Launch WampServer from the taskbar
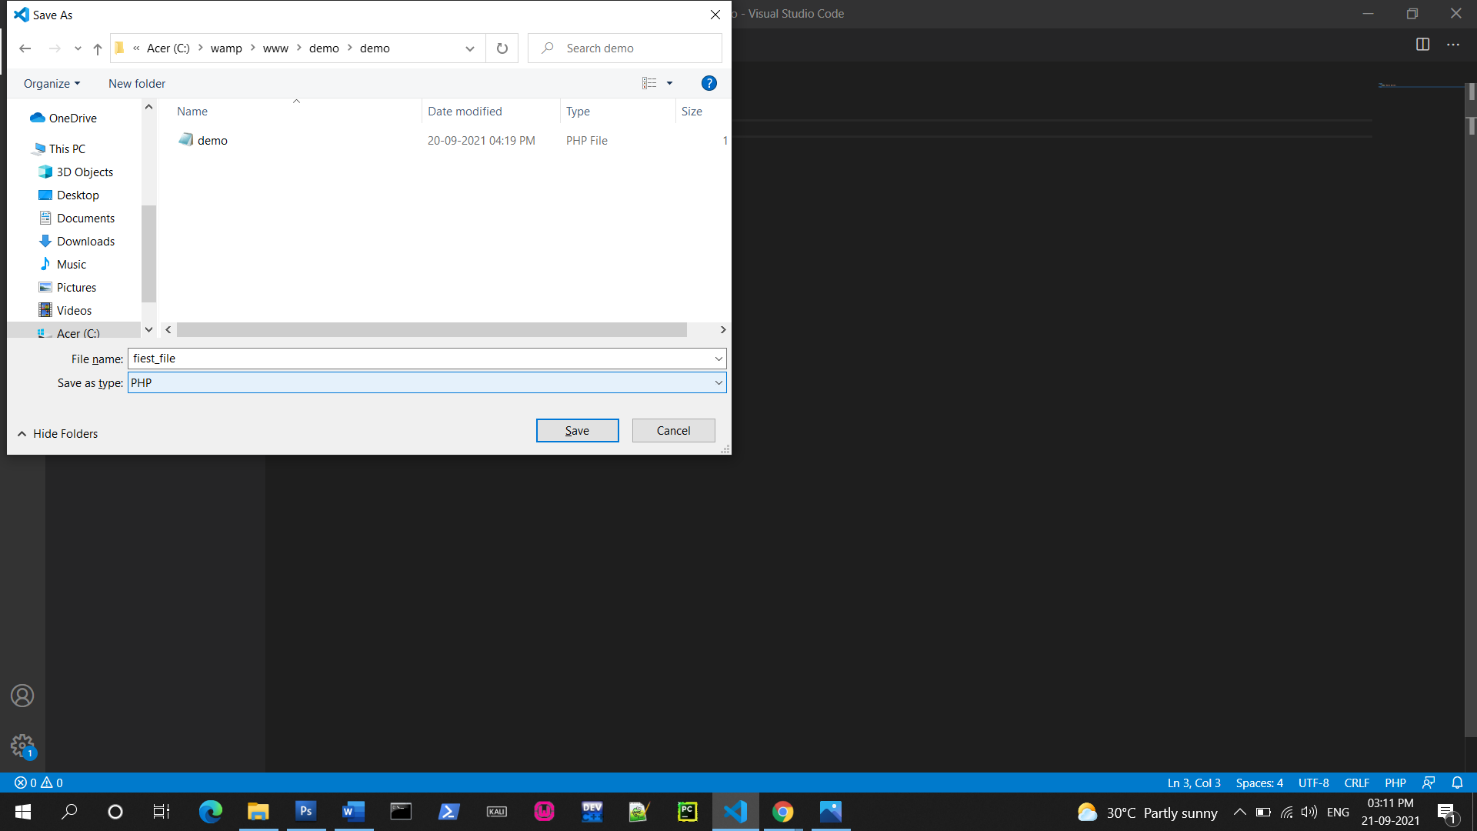This screenshot has height=831, width=1477. point(544,811)
